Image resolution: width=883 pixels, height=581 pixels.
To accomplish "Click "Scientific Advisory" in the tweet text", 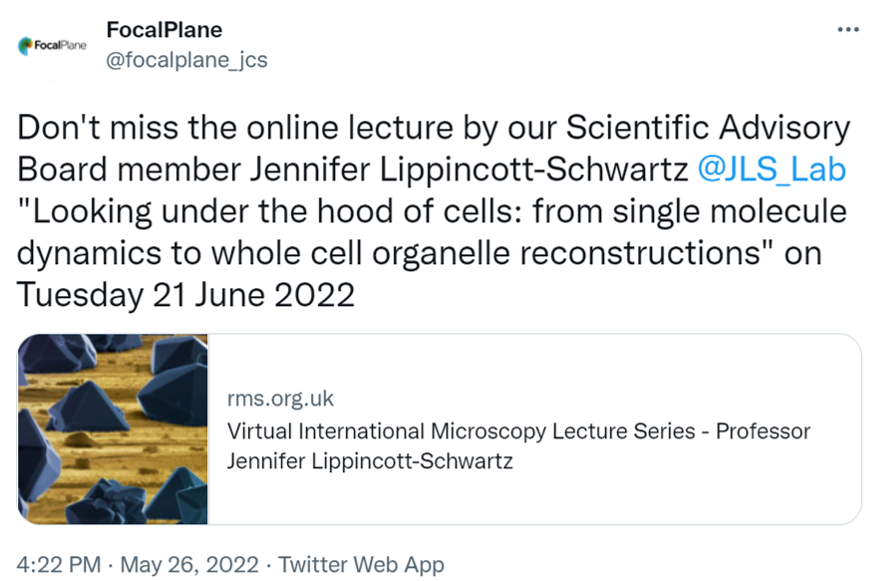I will pyautogui.click(x=709, y=129).
